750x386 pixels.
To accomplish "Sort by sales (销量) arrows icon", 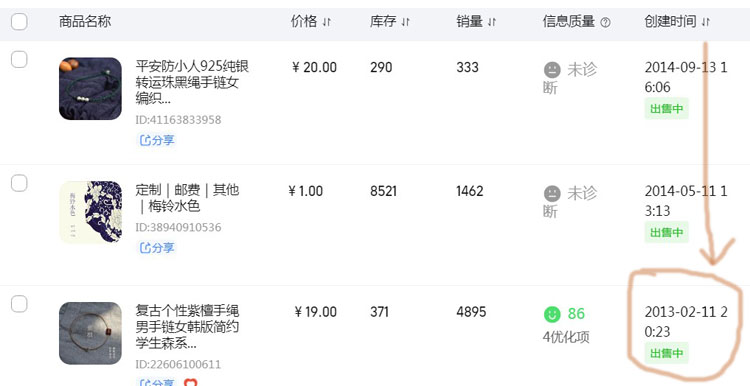I will (x=492, y=22).
